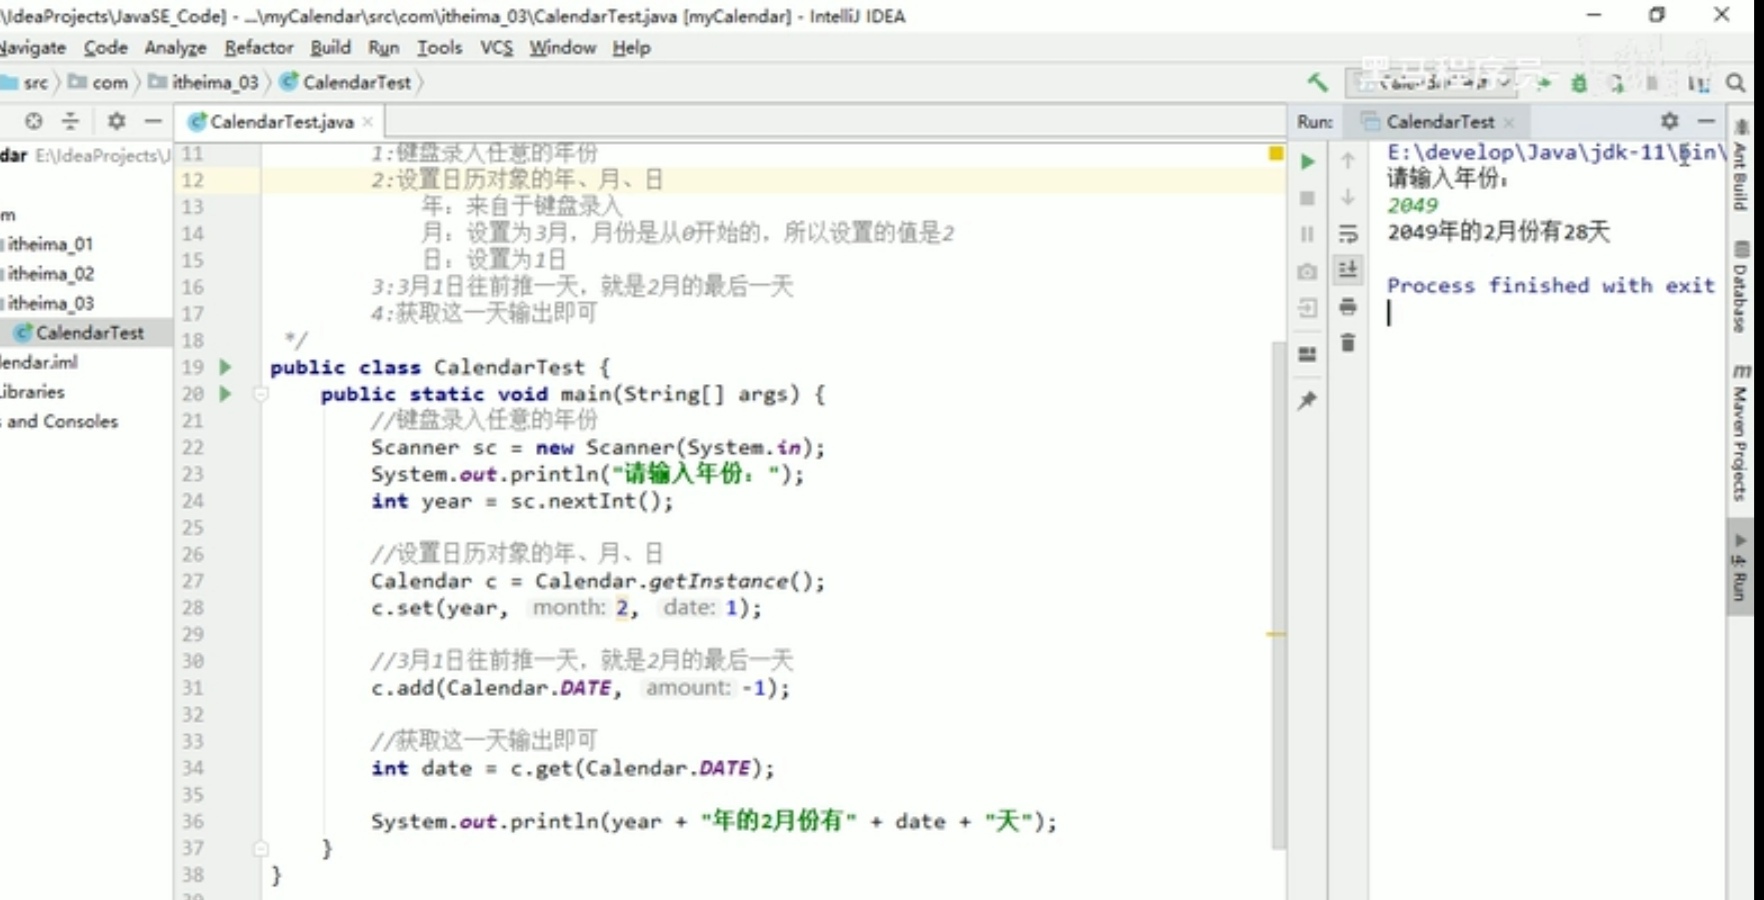Open the Refactor menu

pos(259,47)
